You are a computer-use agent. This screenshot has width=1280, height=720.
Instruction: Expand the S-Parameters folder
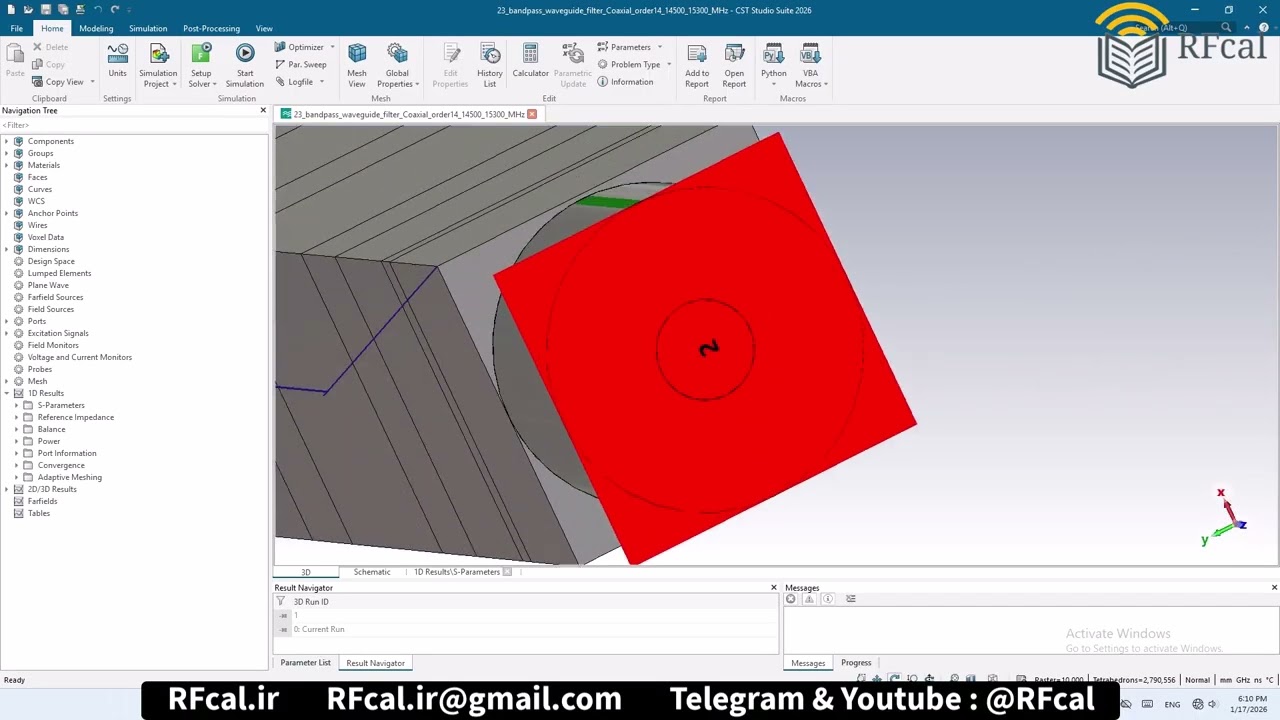click(x=16, y=405)
